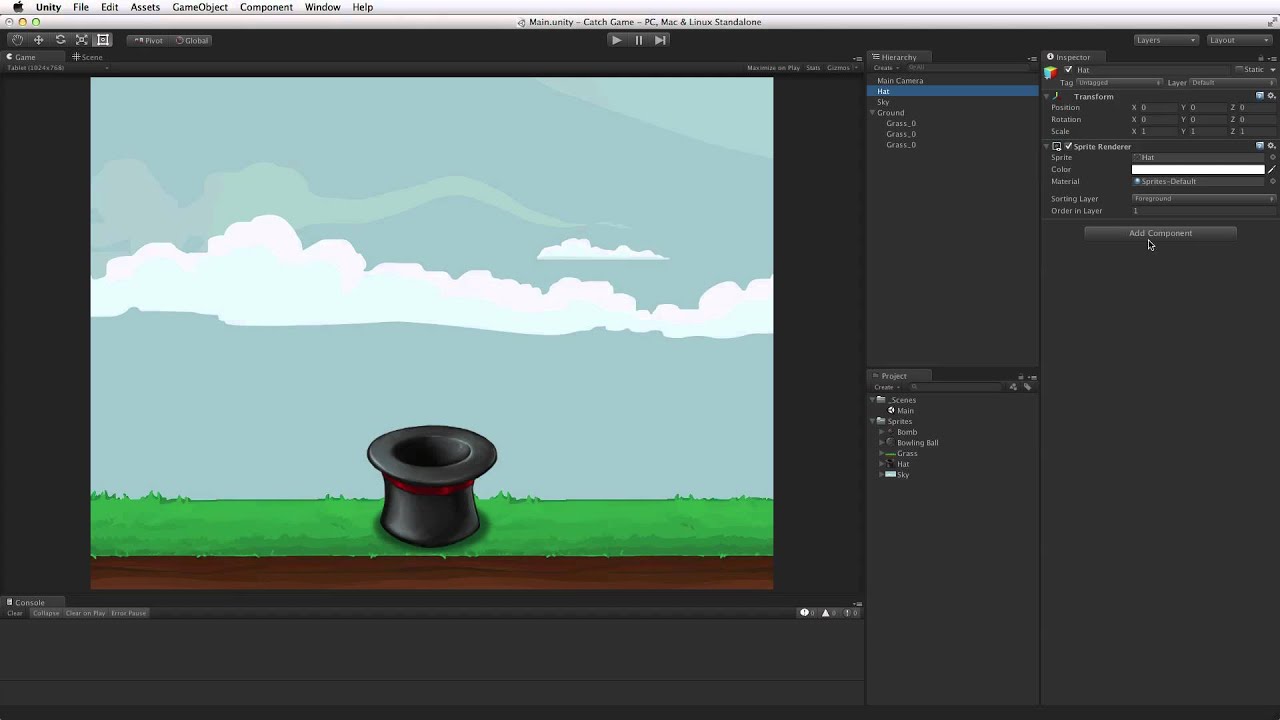Click the Add Component button
The image size is (1280, 720).
[1160, 233]
